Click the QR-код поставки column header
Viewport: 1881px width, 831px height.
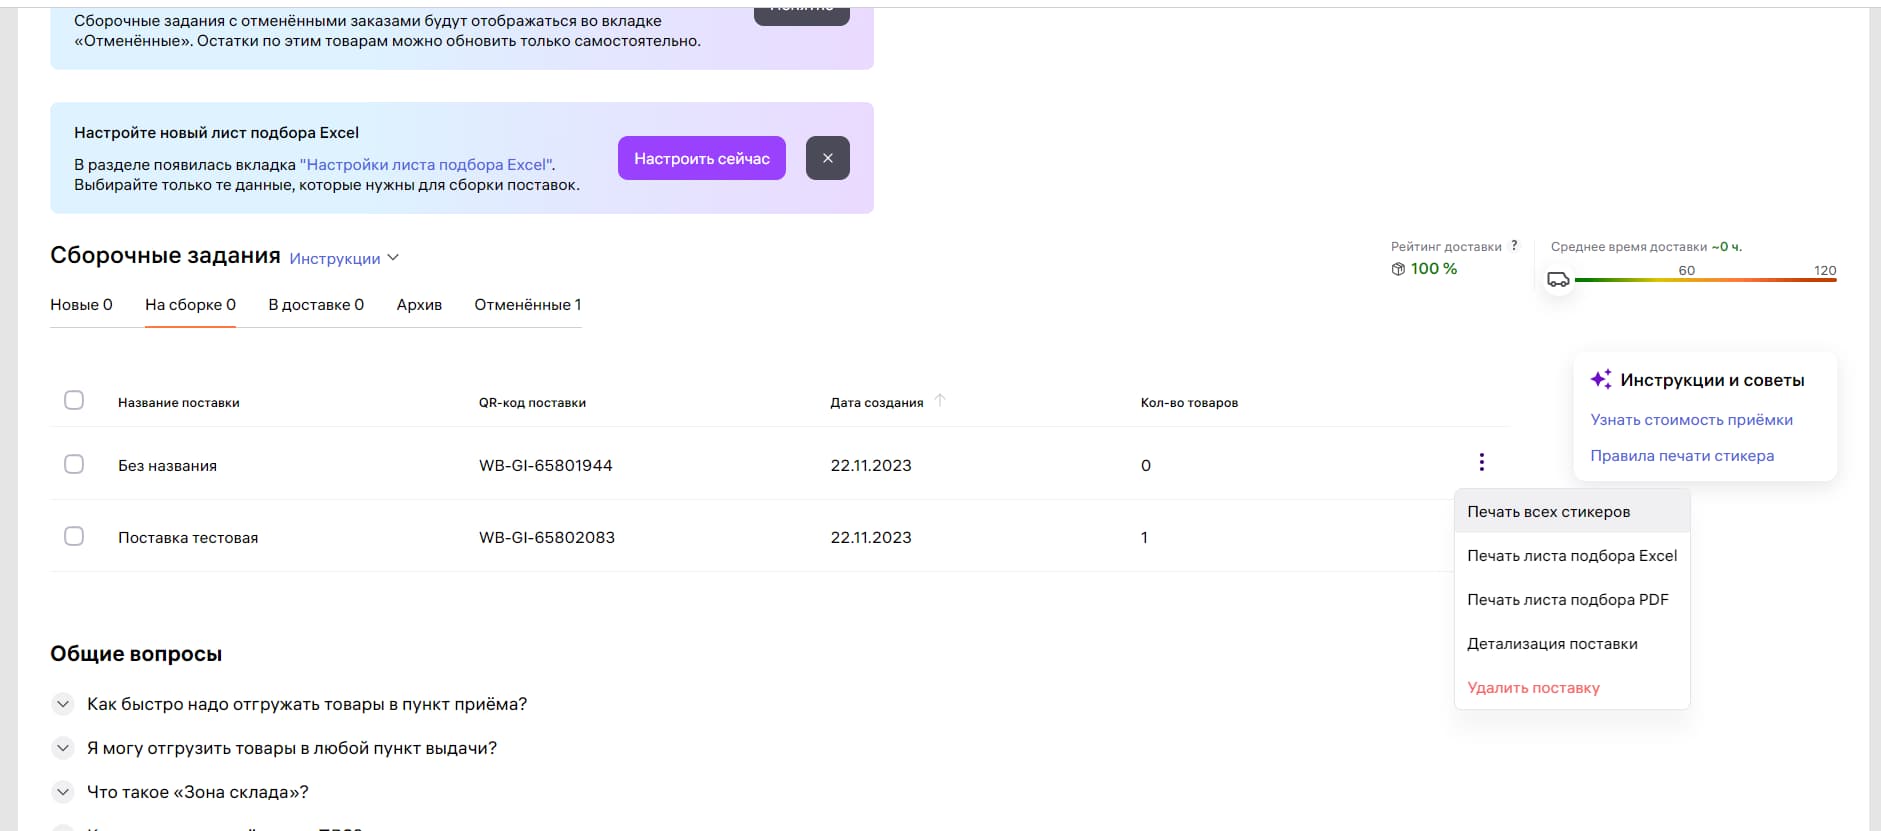(x=532, y=402)
